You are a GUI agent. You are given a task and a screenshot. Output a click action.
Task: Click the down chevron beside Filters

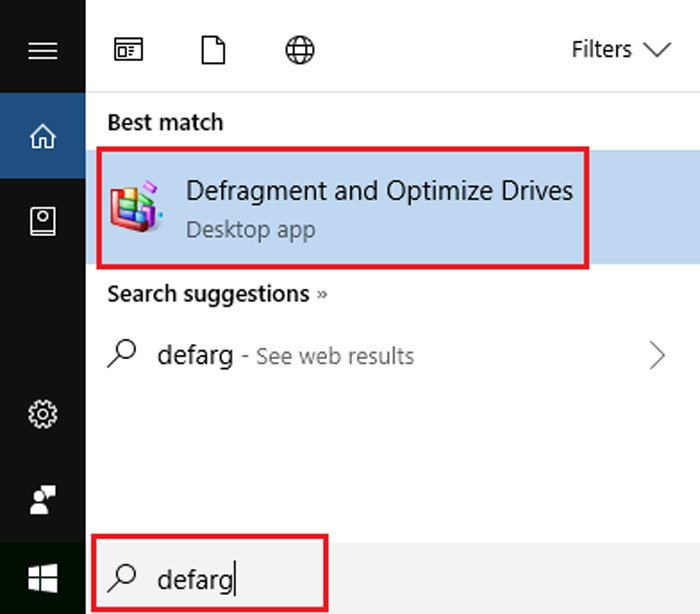pyautogui.click(x=657, y=50)
